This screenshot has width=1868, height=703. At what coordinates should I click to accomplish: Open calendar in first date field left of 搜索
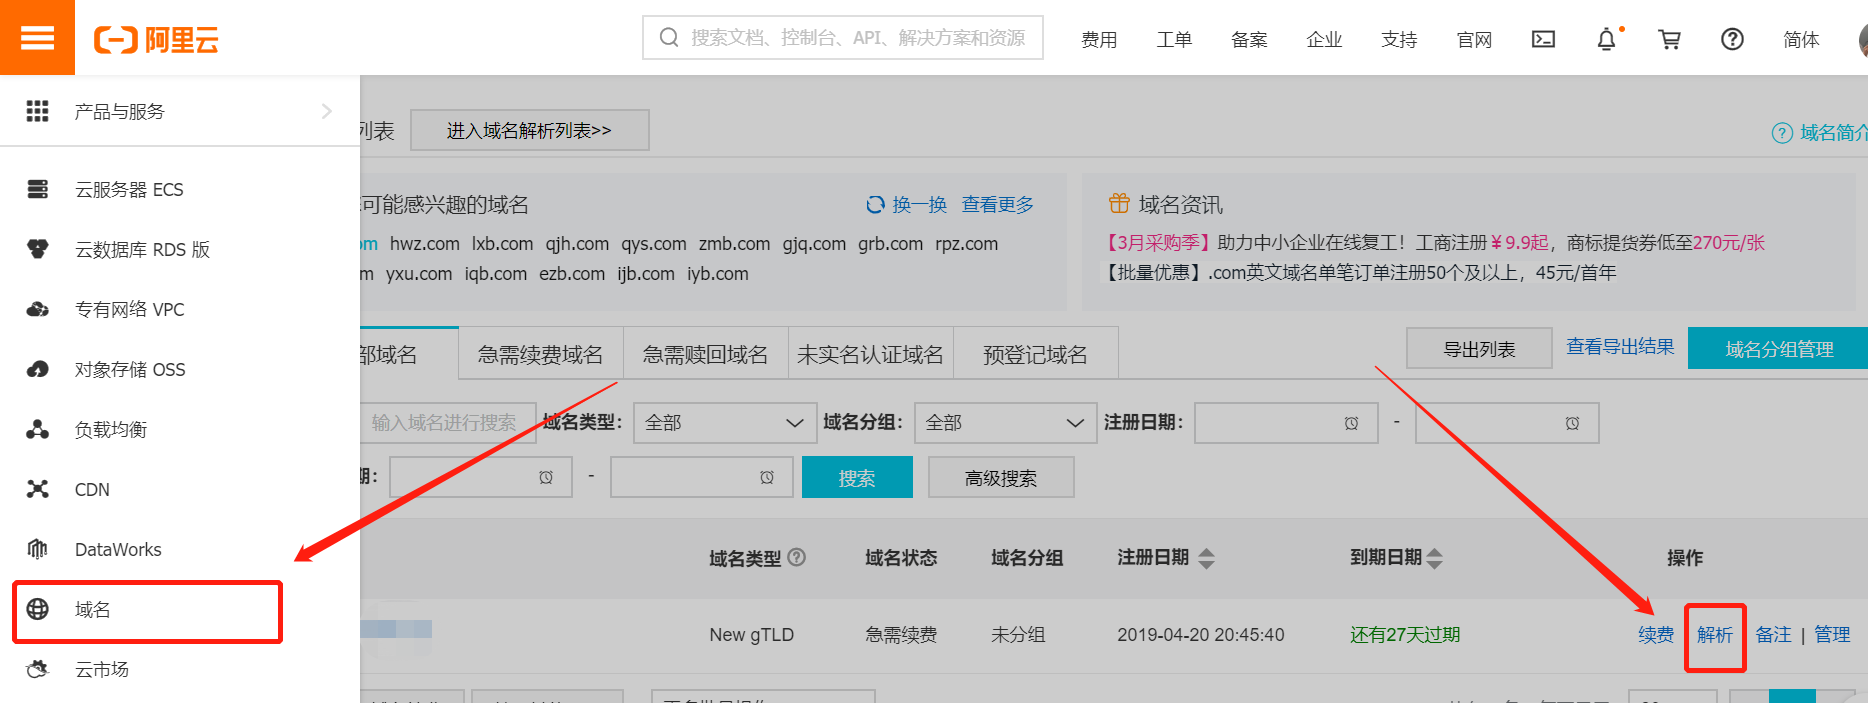point(546,477)
